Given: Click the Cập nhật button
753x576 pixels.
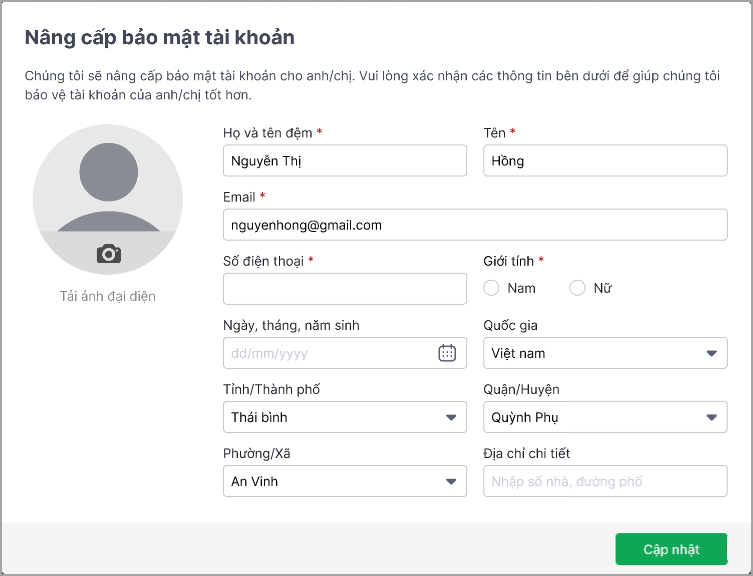Looking at the screenshot, I should (671, 549).
